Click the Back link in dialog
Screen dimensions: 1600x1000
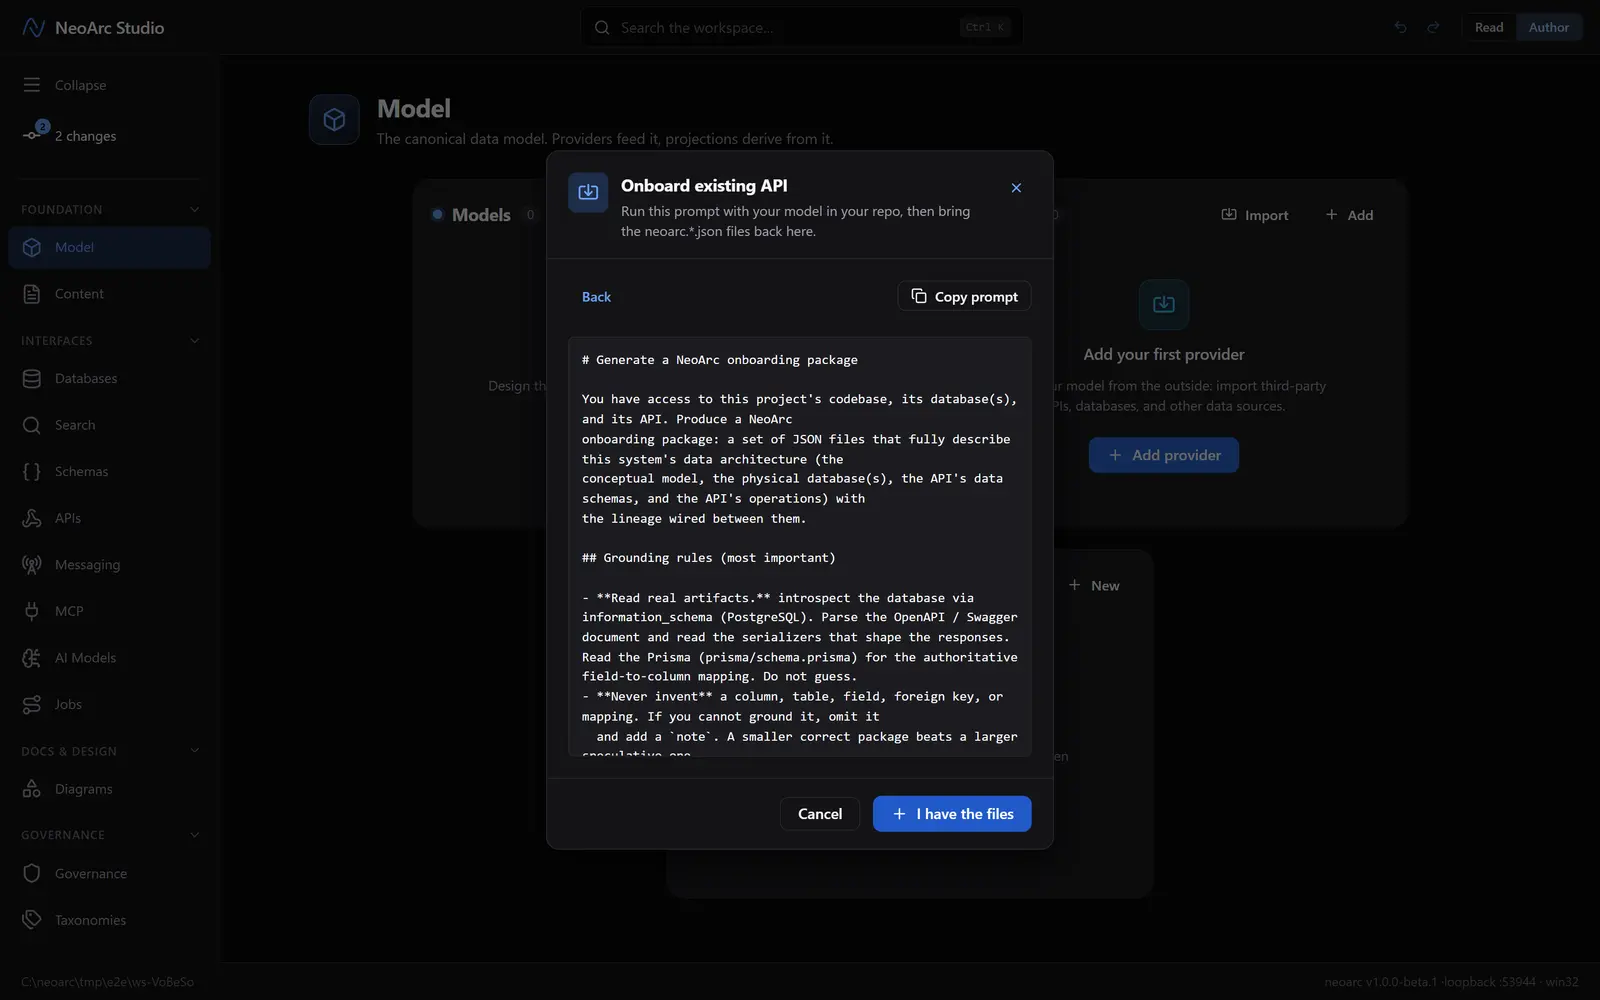tap(596, 297)
